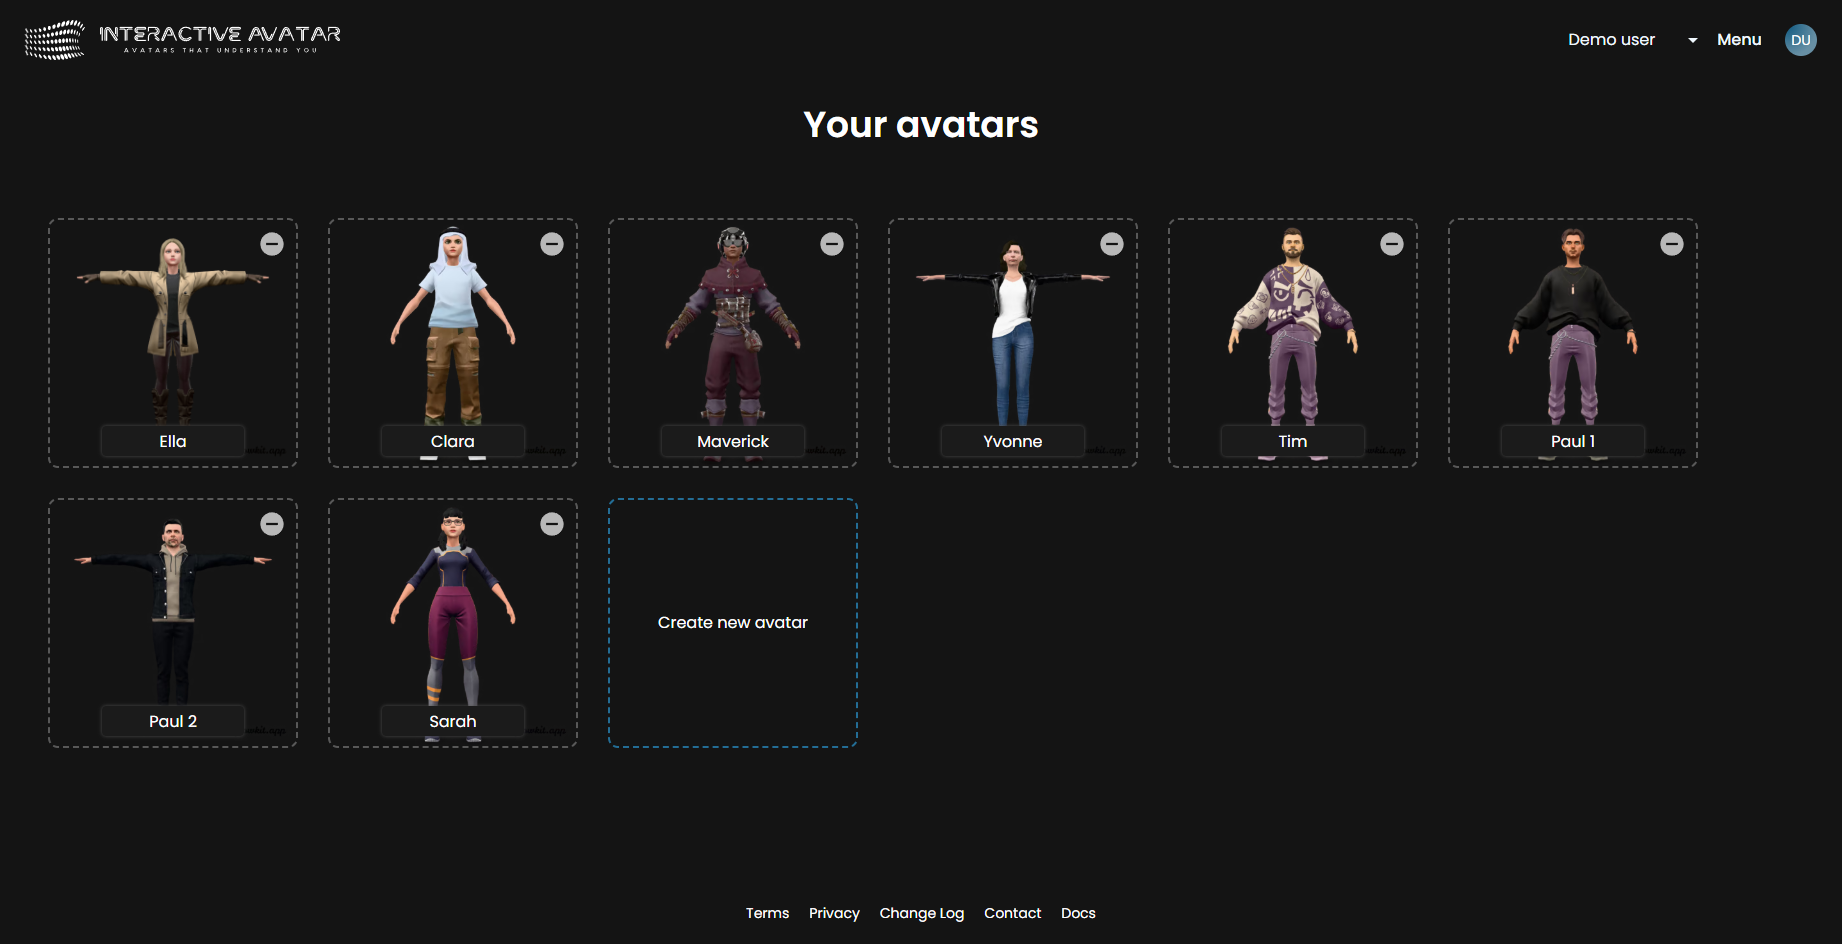Click the minus icon on Yvonne's avatar
The height and width of the screenshot is (944, 1842).
(x=1112, y=243)
